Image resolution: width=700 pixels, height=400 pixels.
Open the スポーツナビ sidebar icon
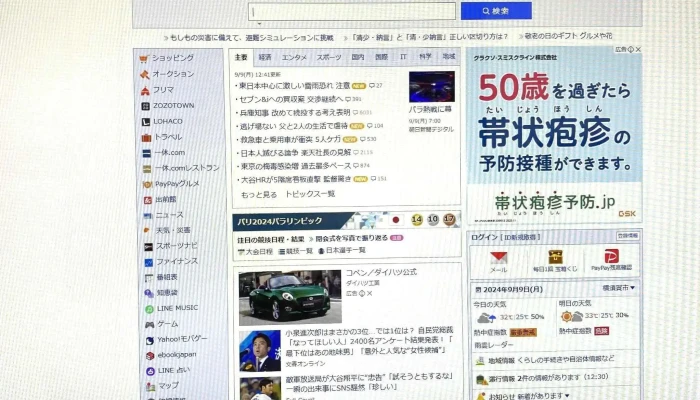click(x=149, y=246)
